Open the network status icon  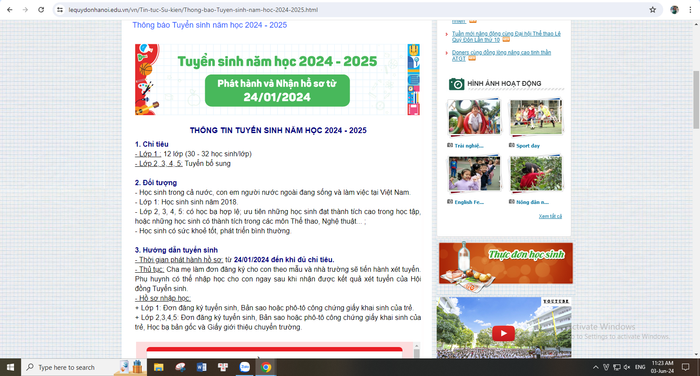click(617, 367)
